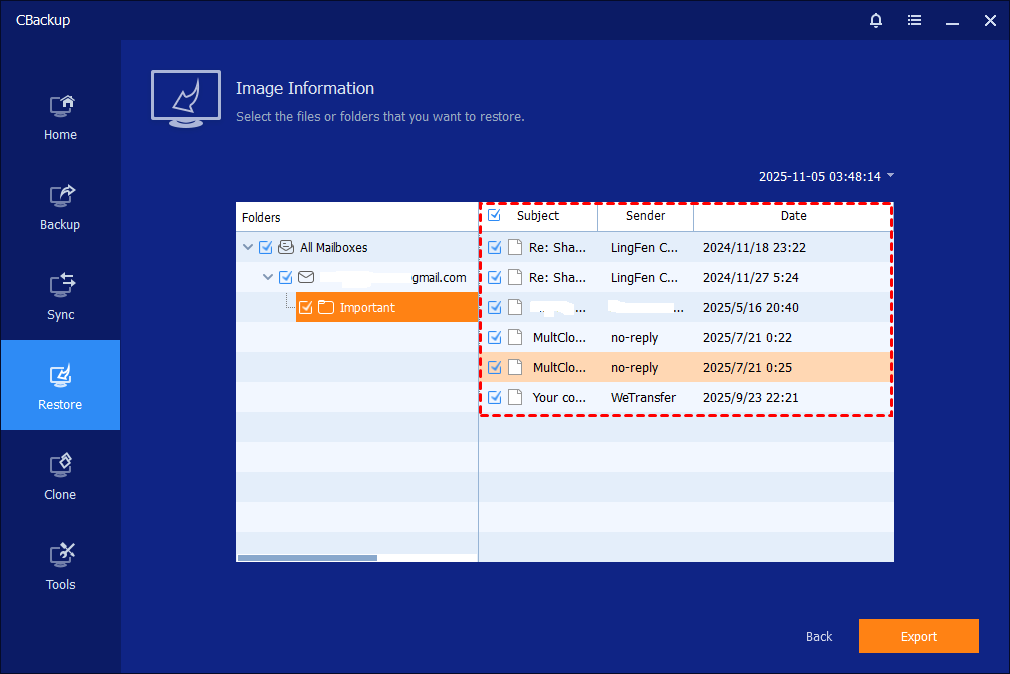
Task: Go to Sync via sidebar icon
Action: click(60, 285)
